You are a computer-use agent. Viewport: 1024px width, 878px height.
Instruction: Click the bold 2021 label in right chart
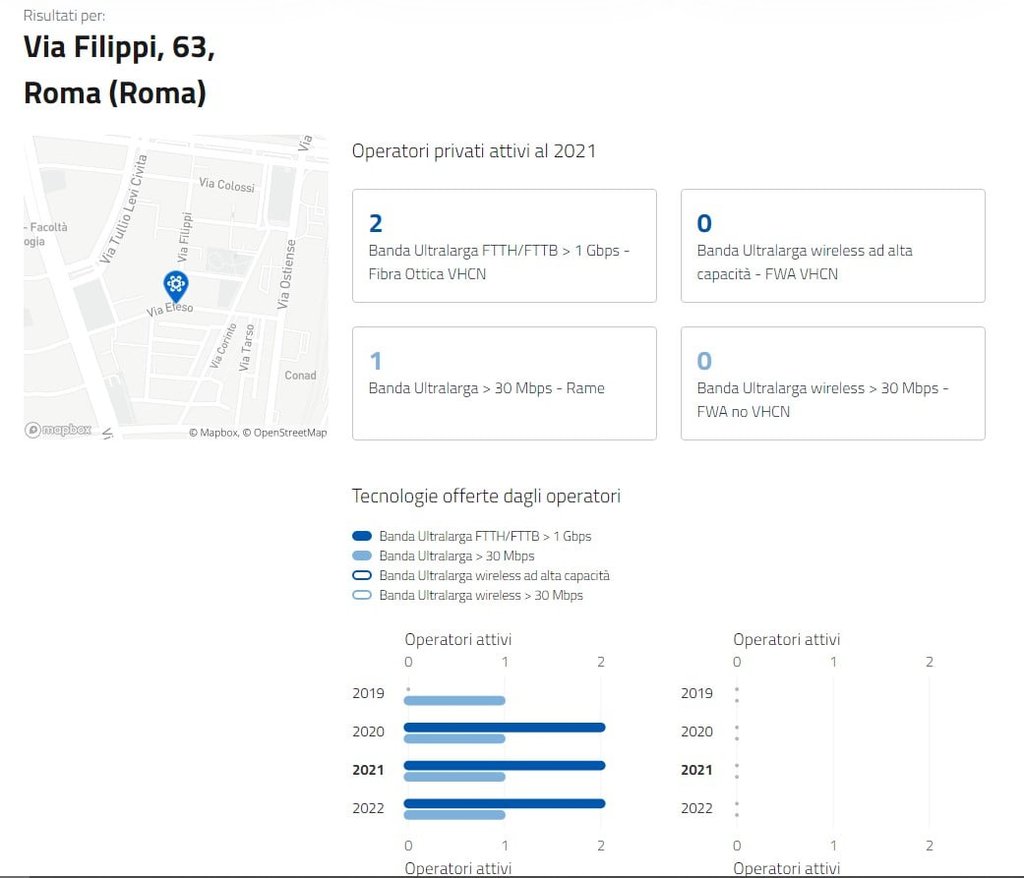point(697,770)
